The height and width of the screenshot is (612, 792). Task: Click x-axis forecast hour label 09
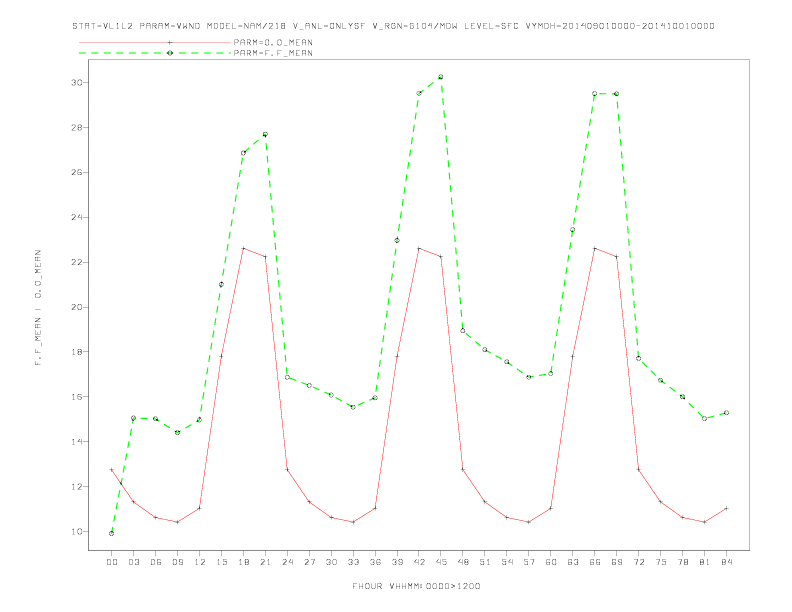177,562
